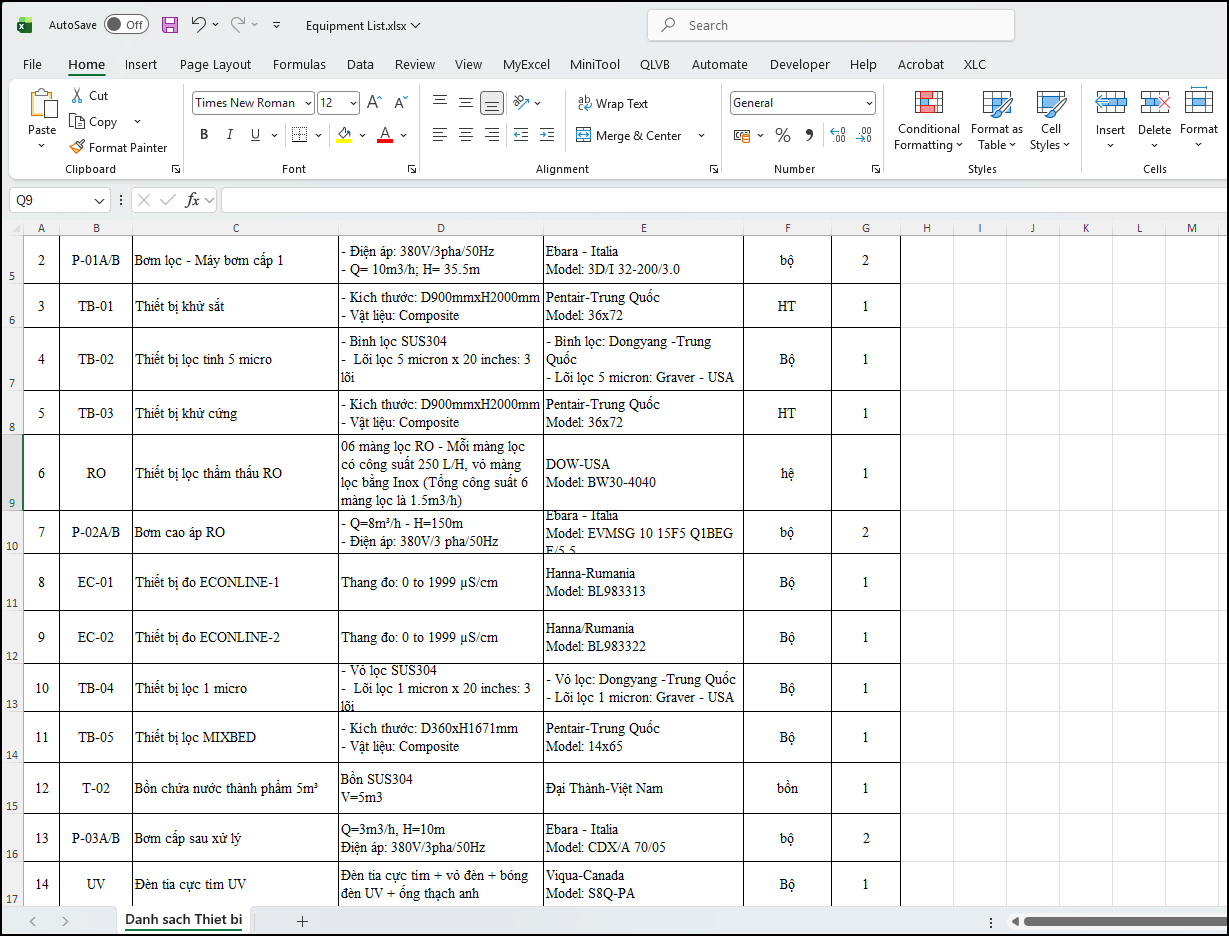Click the Undo arrow icon
The width and height of the screenshot is (1229, 936).
pos(198,25)
